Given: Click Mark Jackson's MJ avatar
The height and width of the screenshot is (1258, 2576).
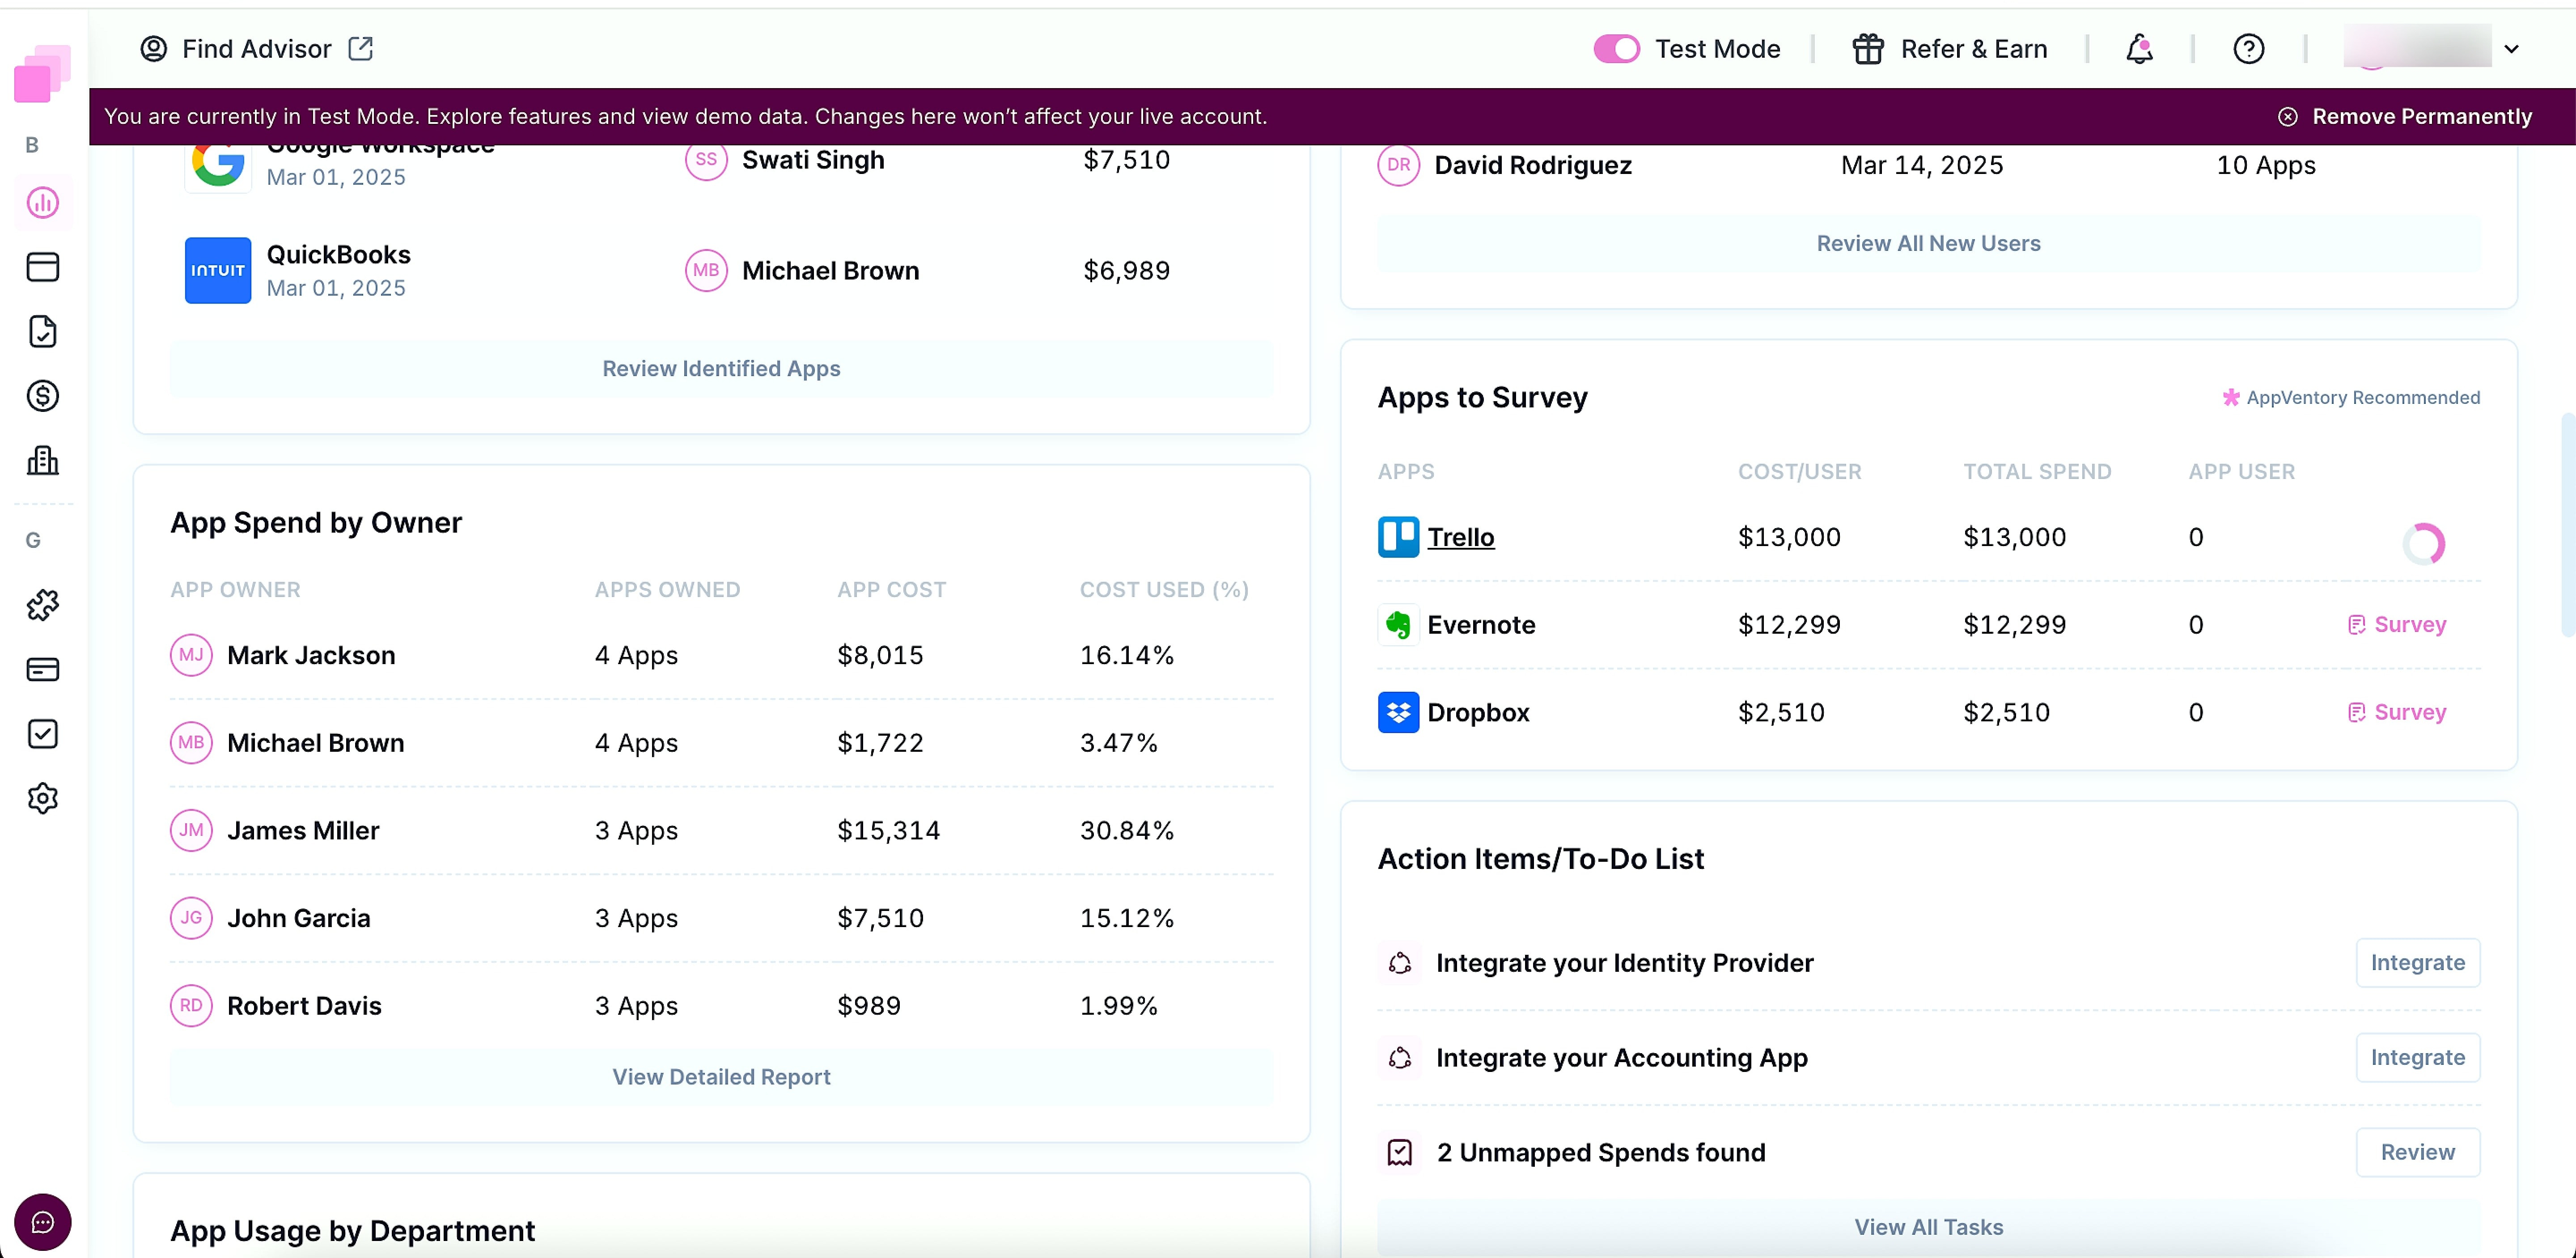Looking at the screenshot, I should [191, 656].
